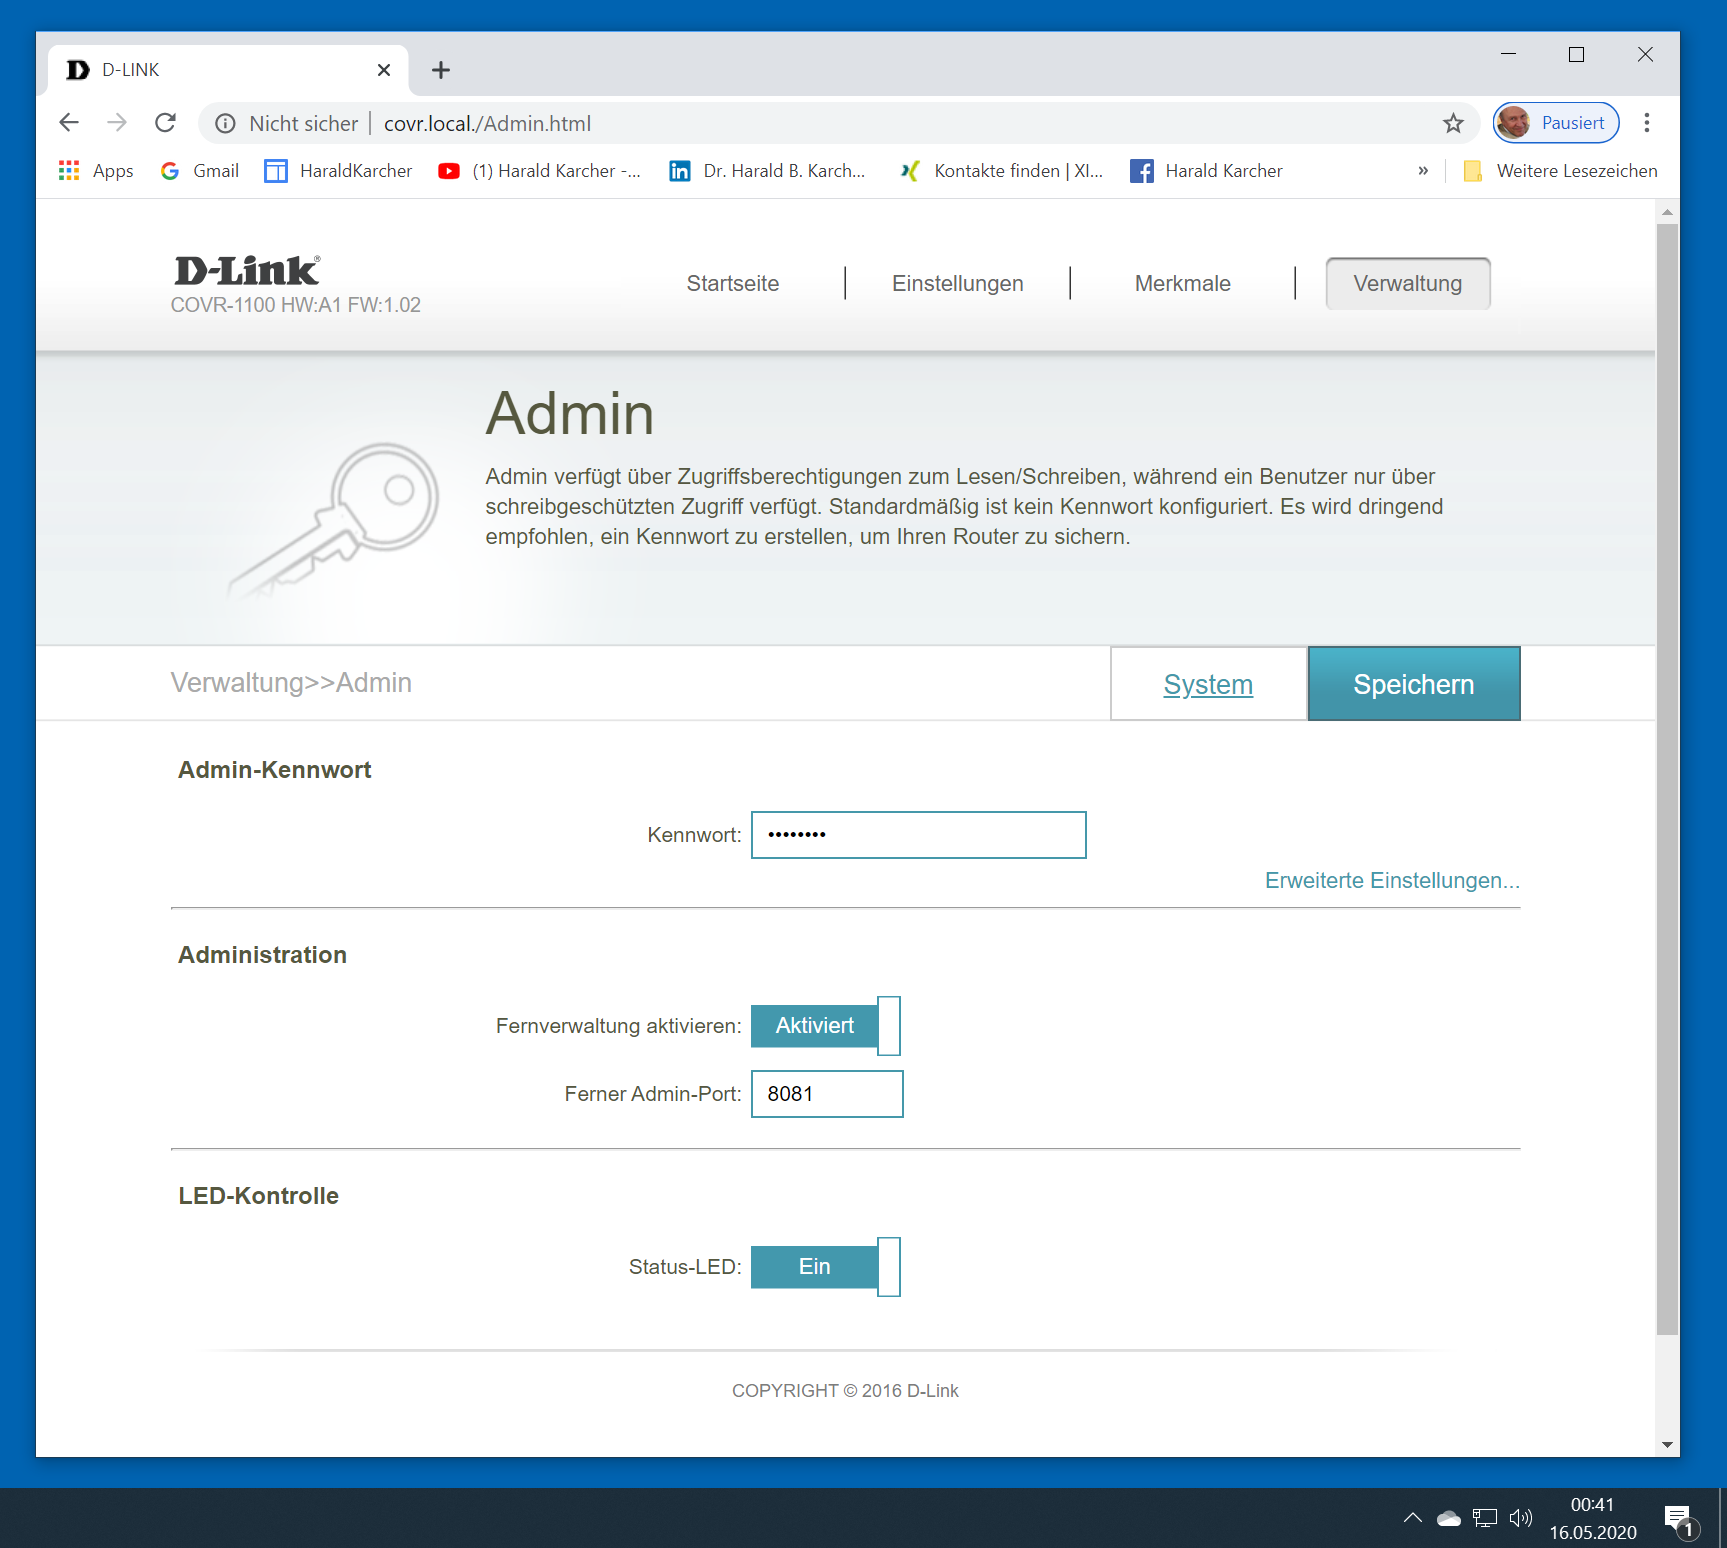Viewport: 1727px width, 1548px height.
Task: Open the Apps grid bookmark
Action: point(96,171)
